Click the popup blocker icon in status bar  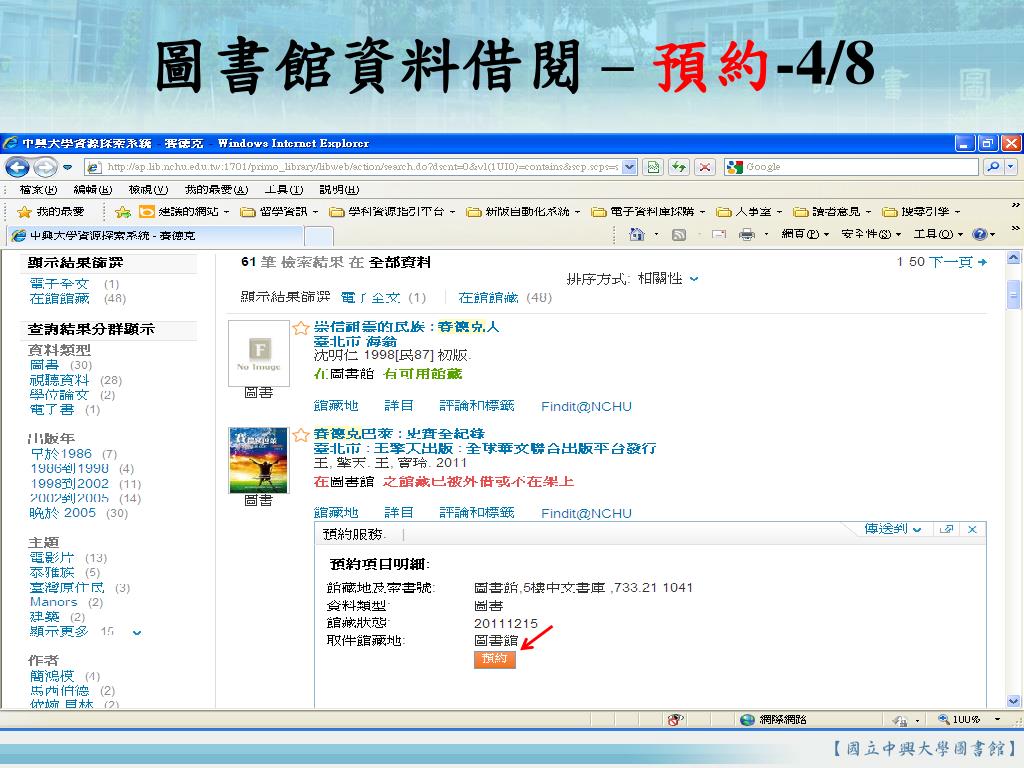pos(675,720)
